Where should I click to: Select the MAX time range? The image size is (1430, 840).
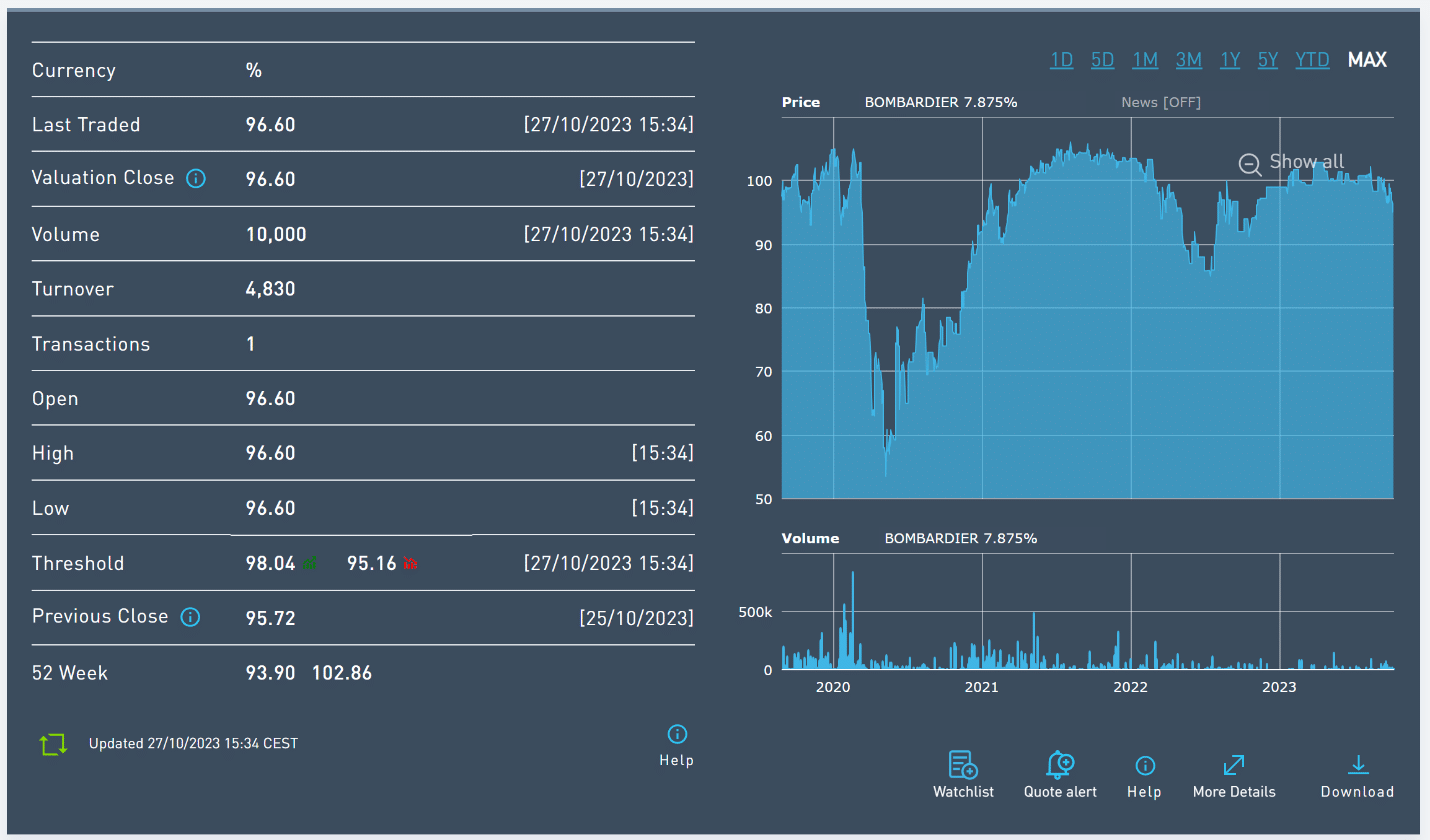1367,60
